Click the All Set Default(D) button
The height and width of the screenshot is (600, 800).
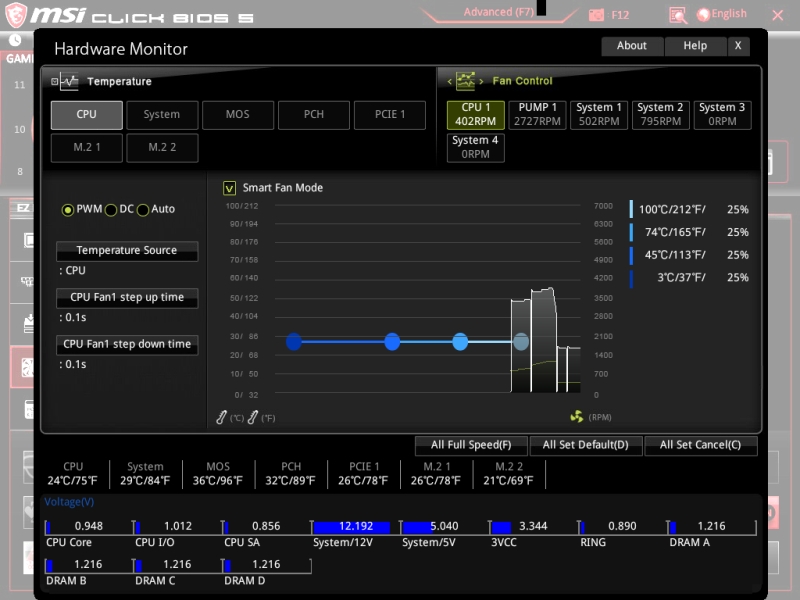tap(586, 445)
